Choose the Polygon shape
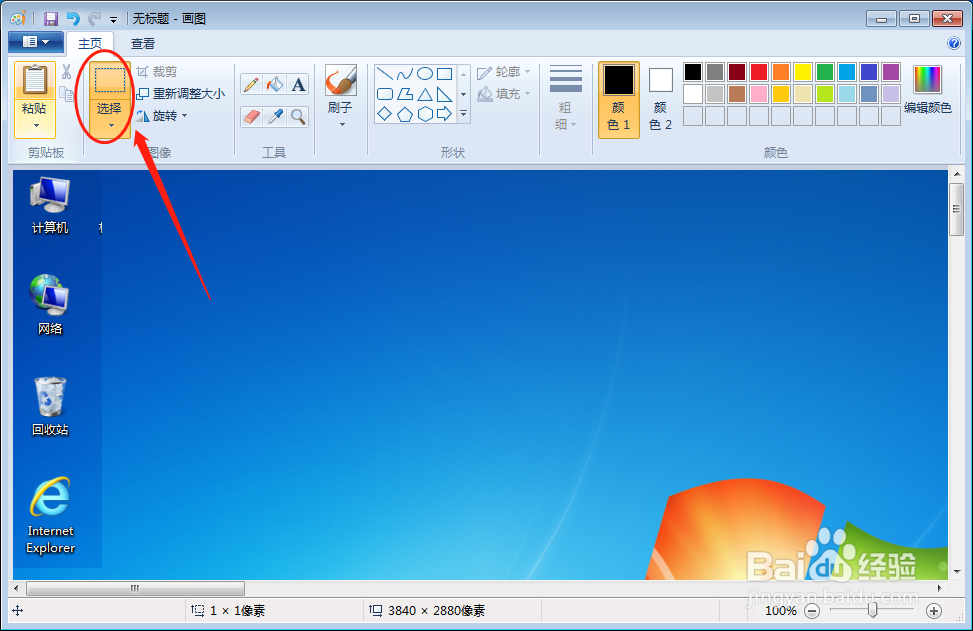The image size is (973, 631). [405, 94]
